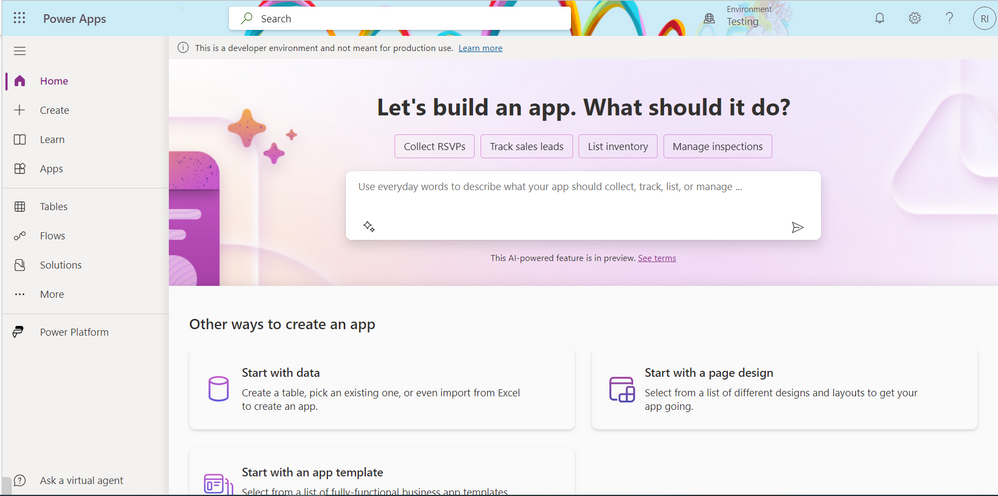Select the Collect RSVPs suggestion
The width and height of the screenshot is (998, 496).
[x=435, y=146]
